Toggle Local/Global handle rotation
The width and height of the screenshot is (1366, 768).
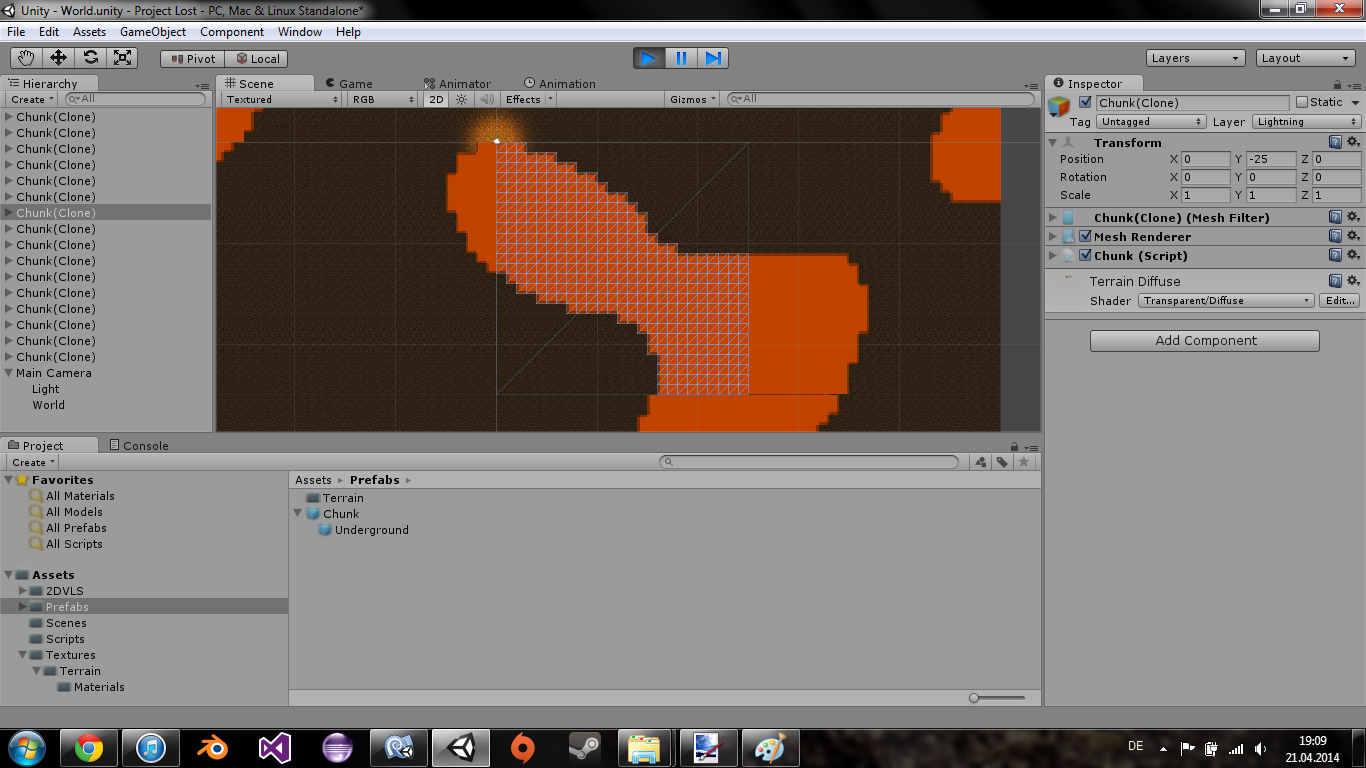[257, 59]
